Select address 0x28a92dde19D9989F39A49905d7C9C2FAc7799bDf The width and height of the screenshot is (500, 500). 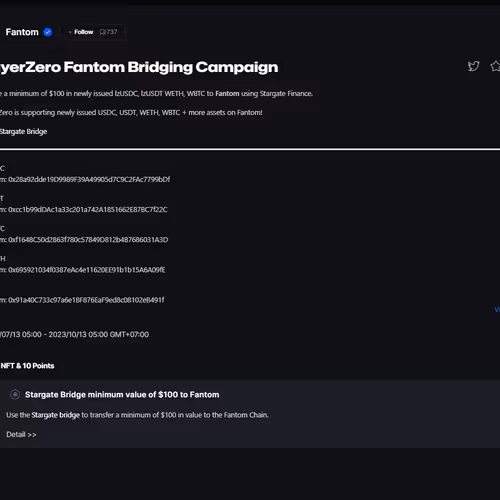(x=89, y=179)
